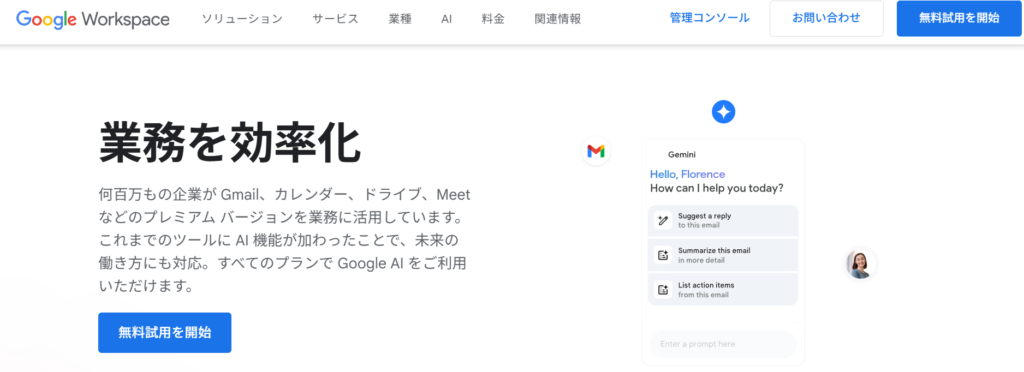Click the woman's profile avatar

tap(859, 264)
